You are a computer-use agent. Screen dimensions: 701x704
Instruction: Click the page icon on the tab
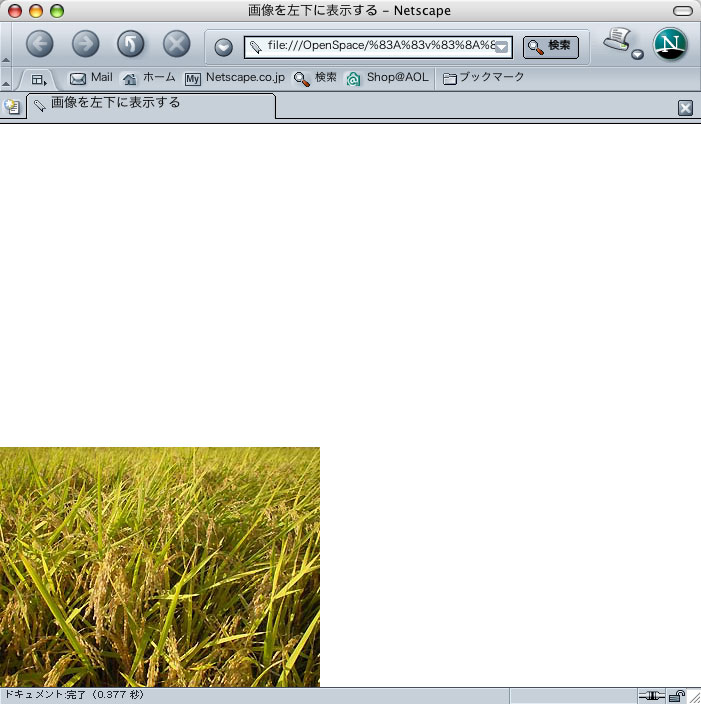(40, 106)
